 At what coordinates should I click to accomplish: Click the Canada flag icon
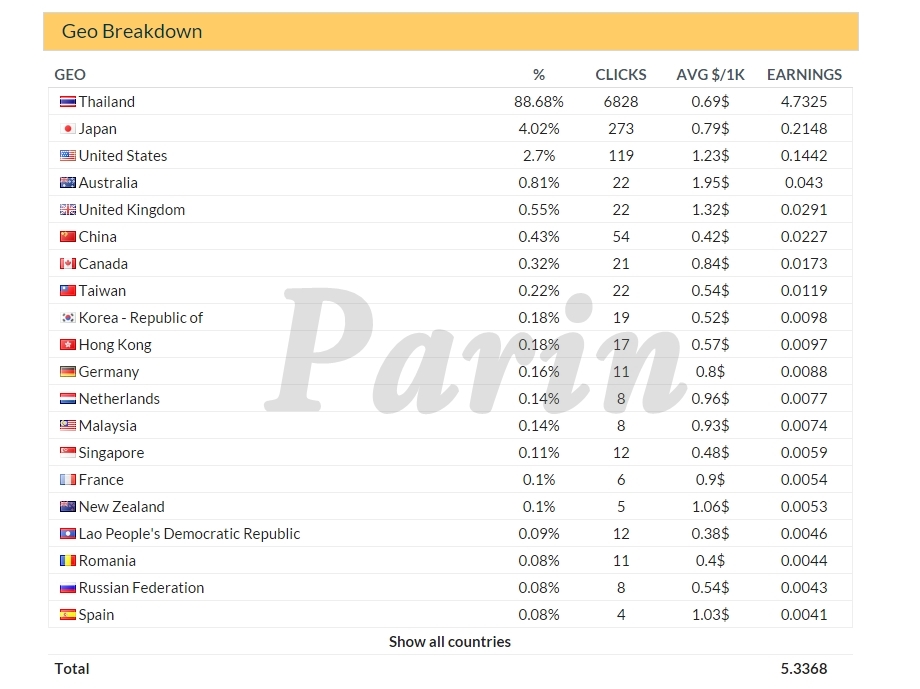point(68,264)
